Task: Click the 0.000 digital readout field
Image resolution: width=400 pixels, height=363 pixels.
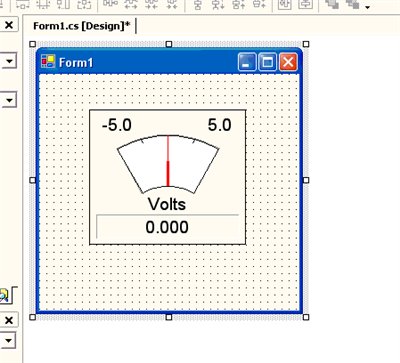Action: point(168,227)
